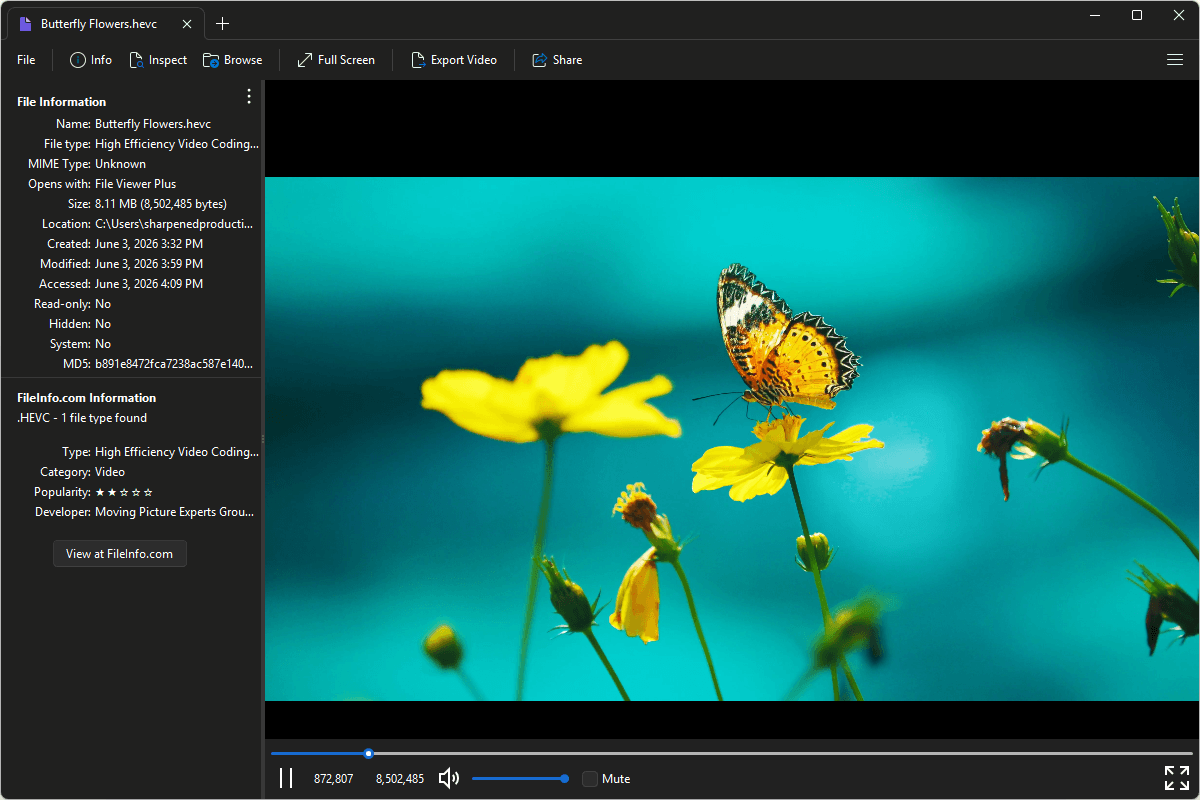The image size is (1200, 800).
Task: Click the Popularity star rating
Action: [124, 492]
